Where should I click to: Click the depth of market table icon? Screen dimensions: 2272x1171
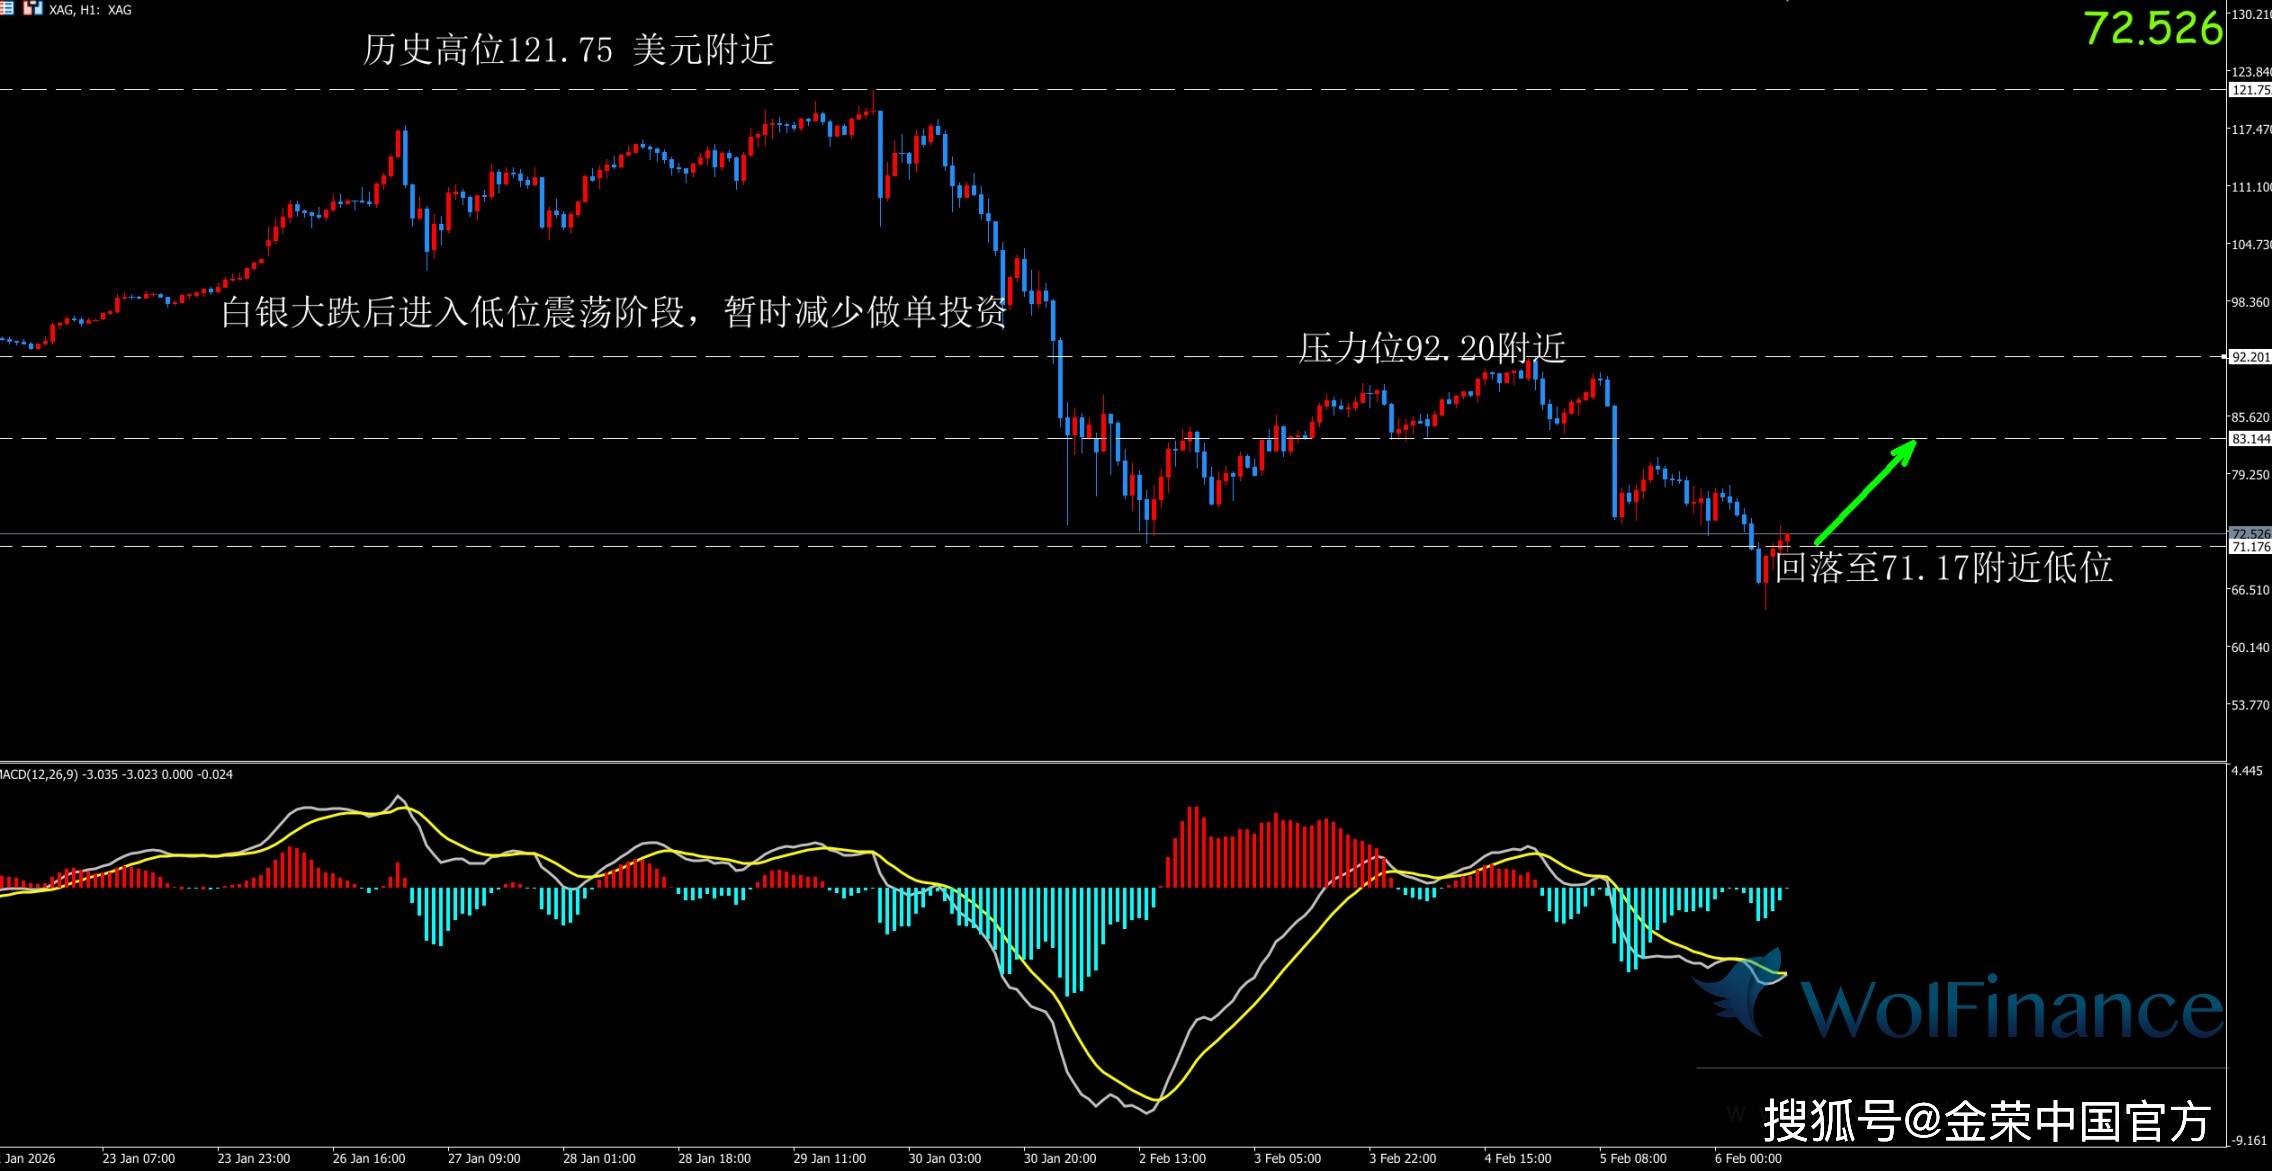8,8
